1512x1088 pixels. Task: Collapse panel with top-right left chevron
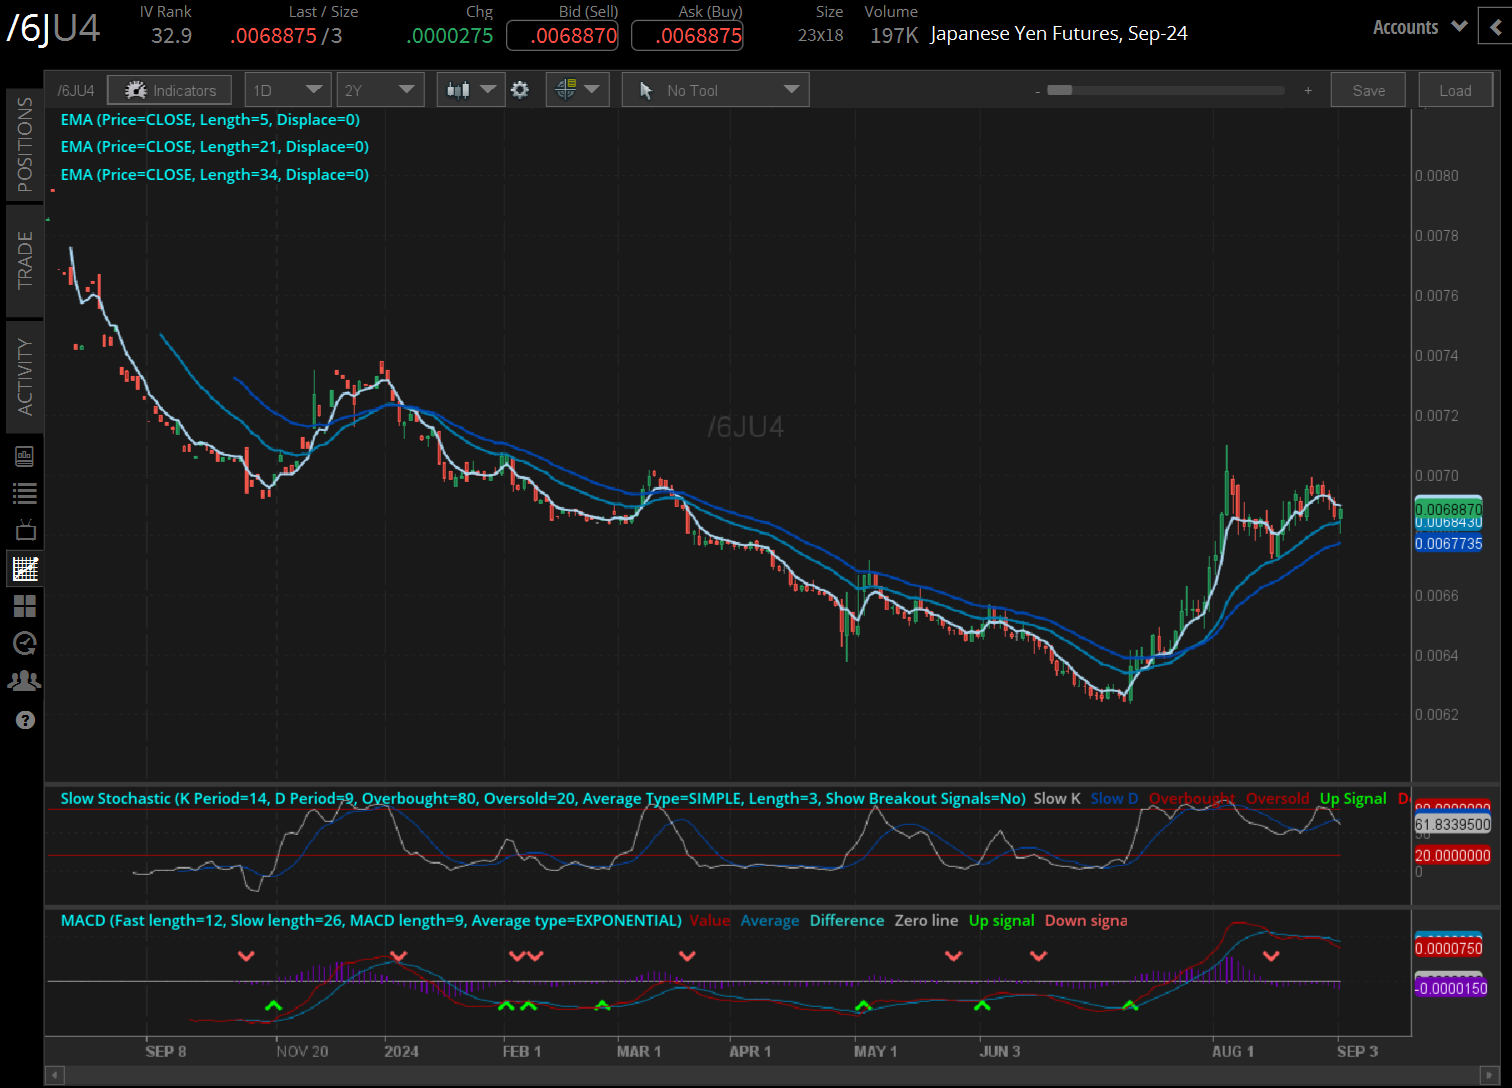pyautogui.click(x=1498, y=27)
